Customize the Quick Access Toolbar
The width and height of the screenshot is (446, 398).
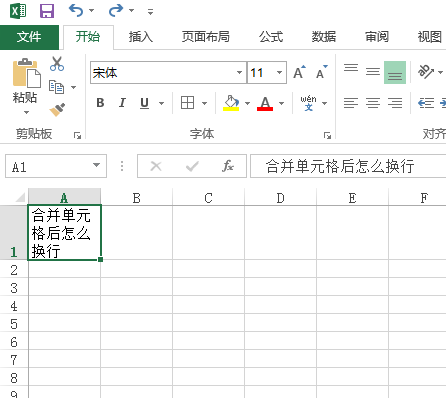pyautogui.click(x=151, y=12)
